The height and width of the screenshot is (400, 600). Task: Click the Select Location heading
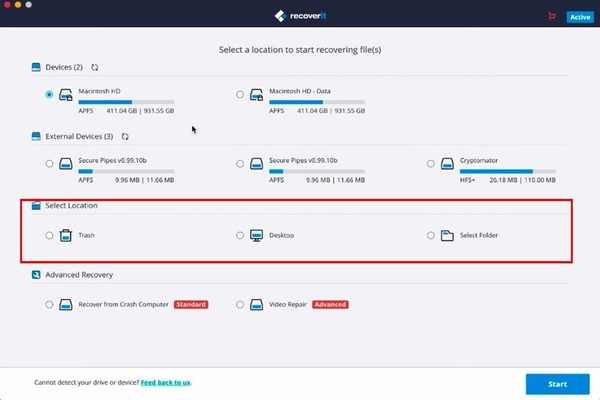pyautogui.click(x=72, y=206)
